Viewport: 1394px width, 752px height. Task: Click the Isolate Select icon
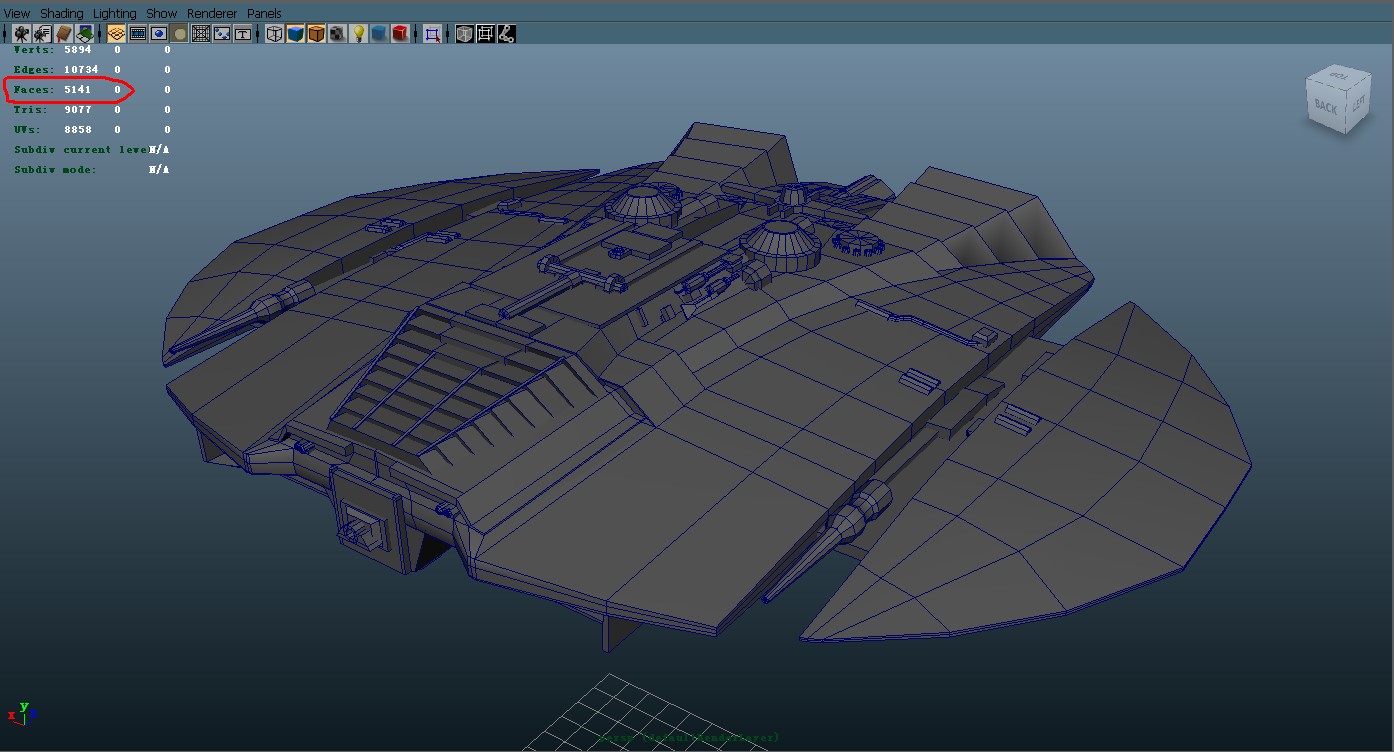[432, 34]
